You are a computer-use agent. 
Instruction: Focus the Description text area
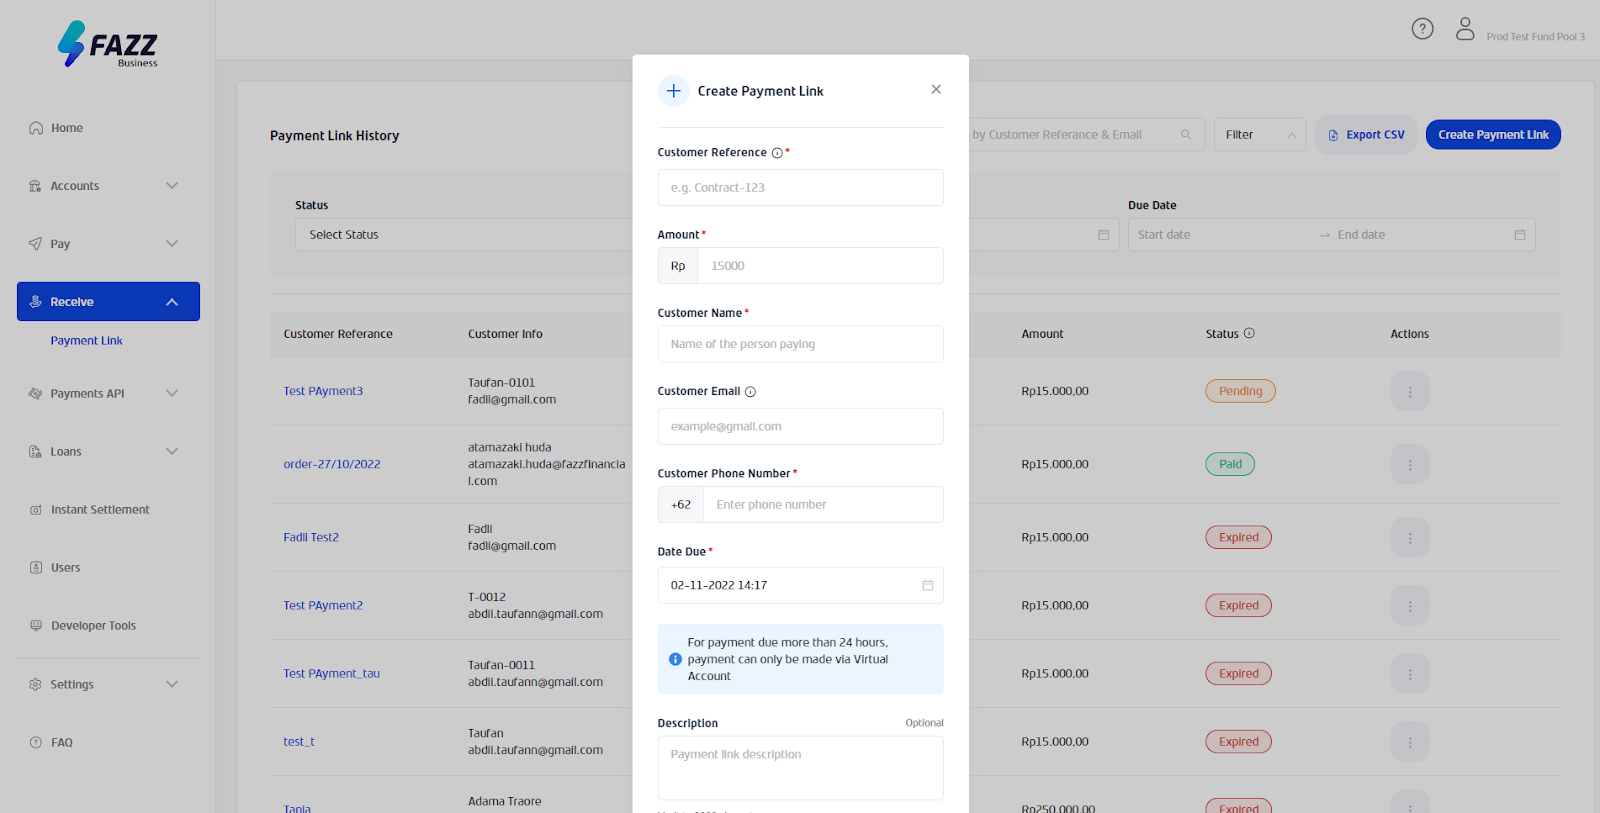[x=800, y=768]
